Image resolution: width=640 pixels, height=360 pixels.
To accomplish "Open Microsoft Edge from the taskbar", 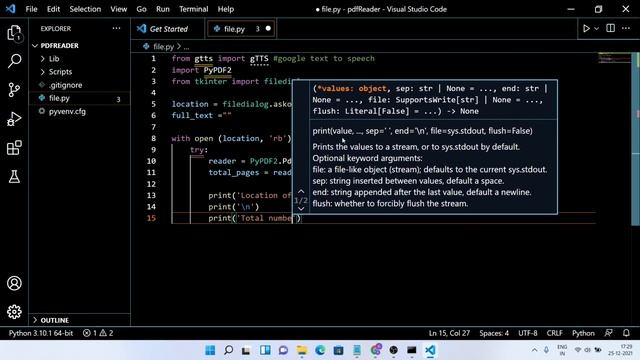I will pos(320,350).
